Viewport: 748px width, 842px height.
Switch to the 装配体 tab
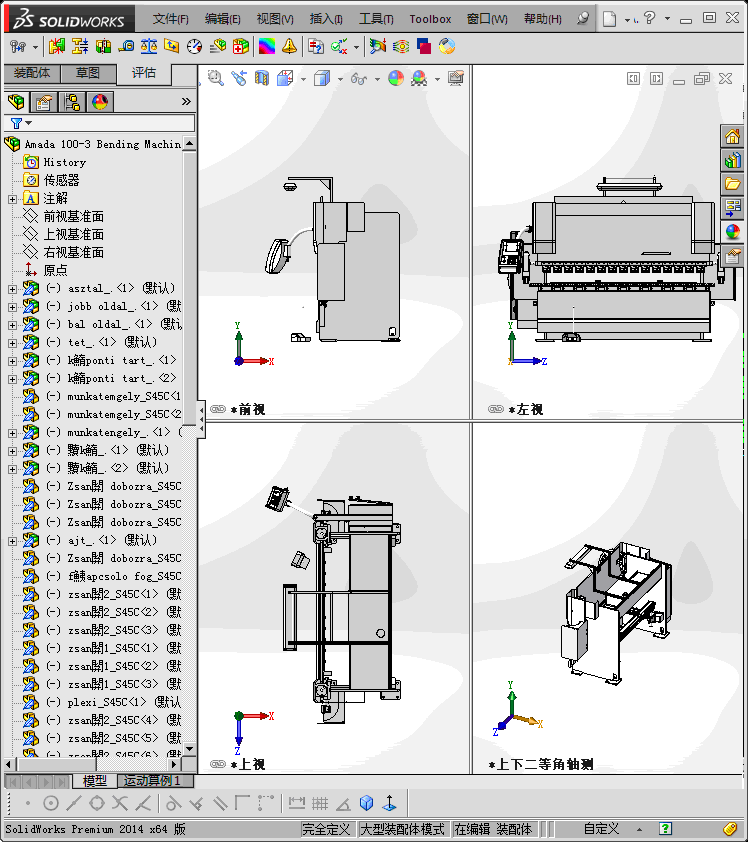(32, 73)
